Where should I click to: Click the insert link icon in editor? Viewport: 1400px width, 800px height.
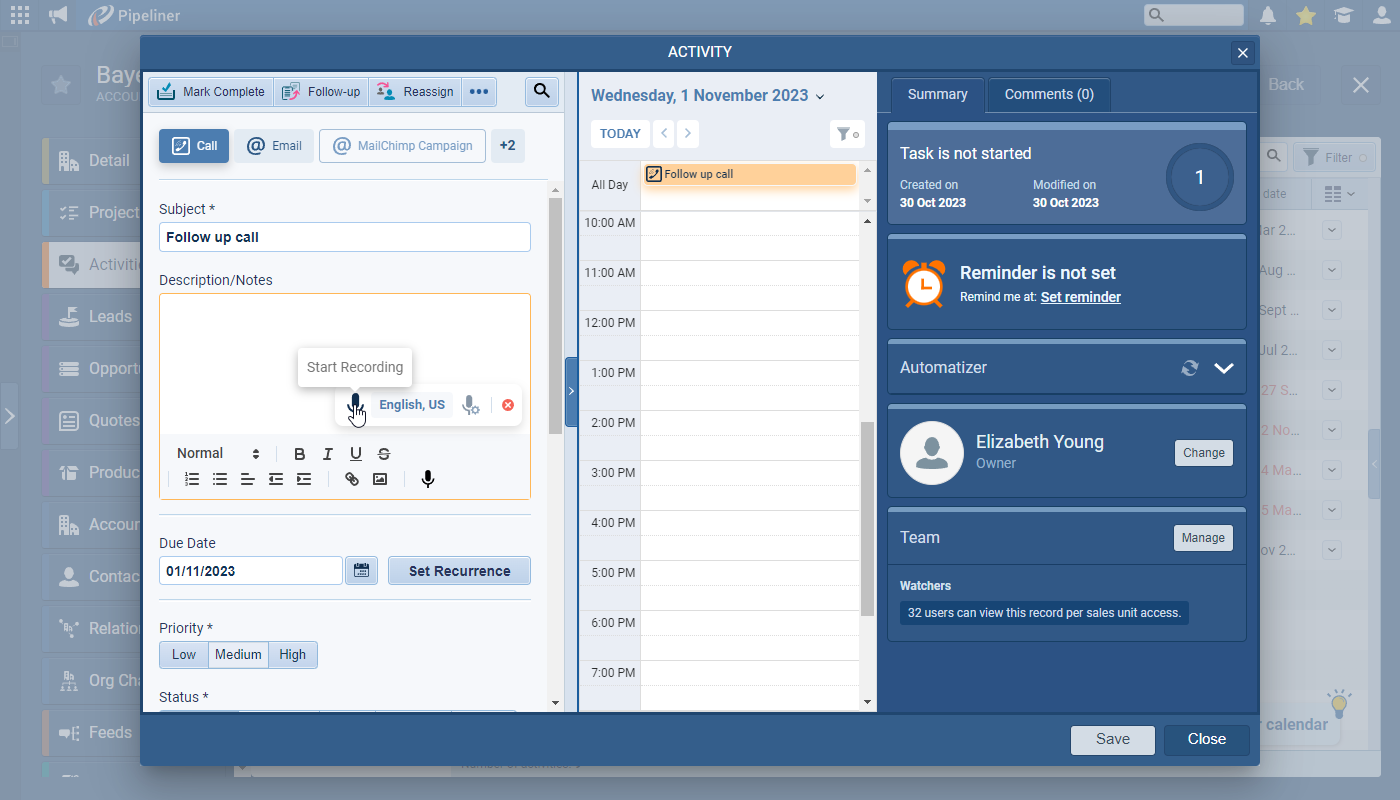(352, 479)
